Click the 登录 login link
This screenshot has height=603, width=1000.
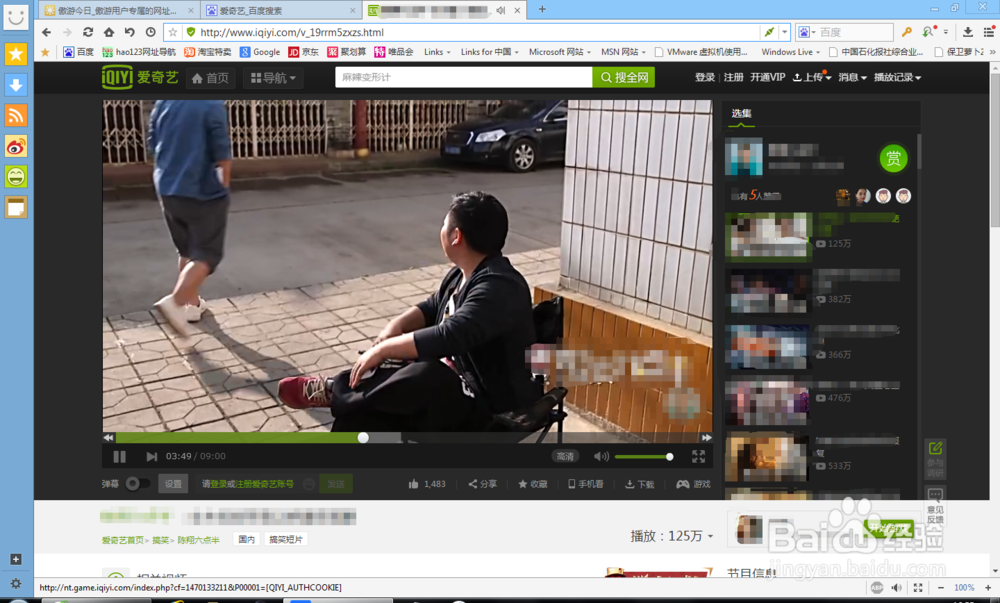coord(705,77)
